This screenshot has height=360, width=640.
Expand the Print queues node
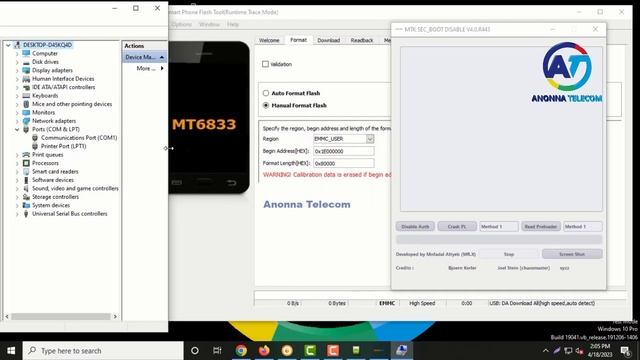coord(17,155)
